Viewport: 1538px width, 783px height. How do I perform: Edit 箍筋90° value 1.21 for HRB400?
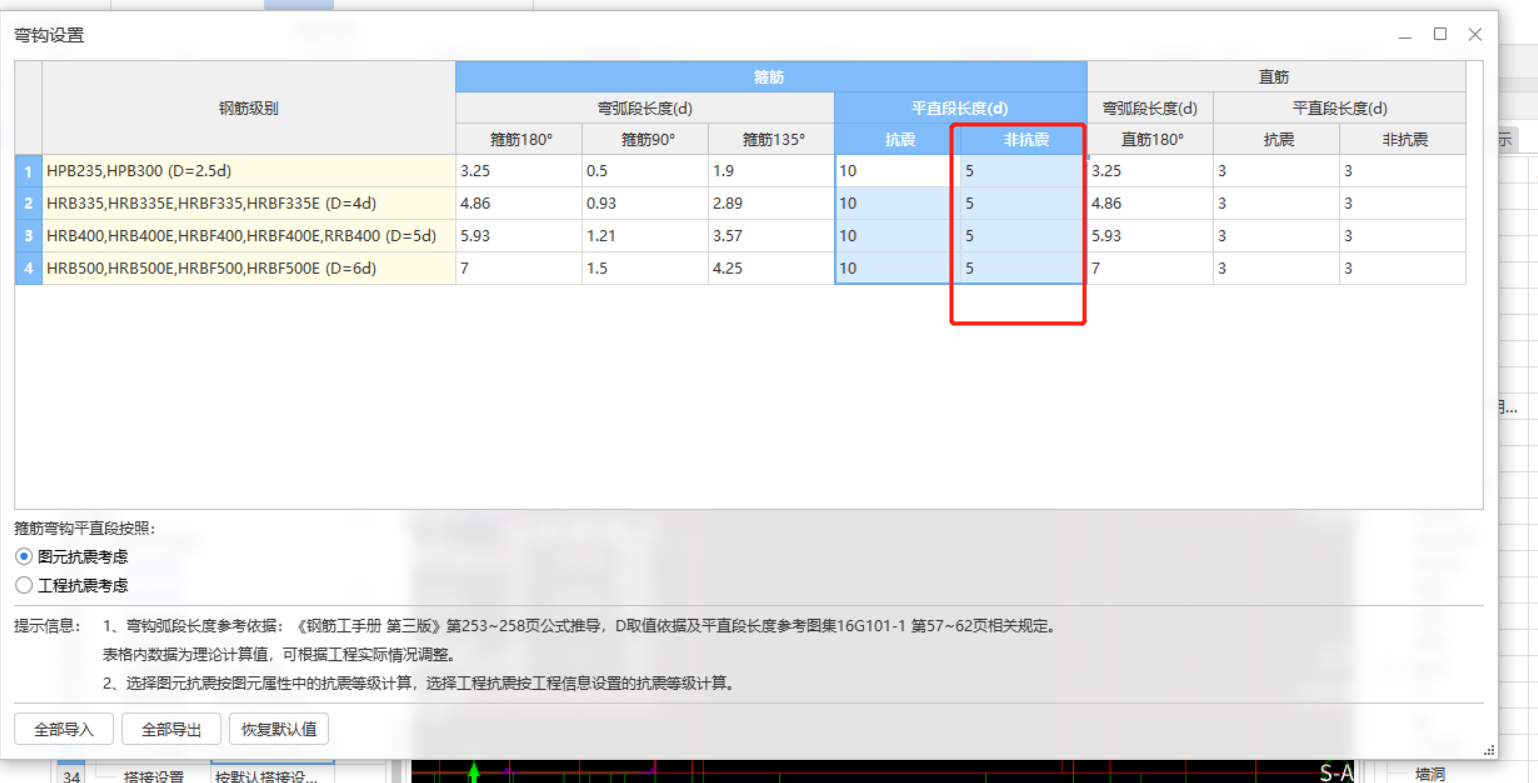pos(645,236)
